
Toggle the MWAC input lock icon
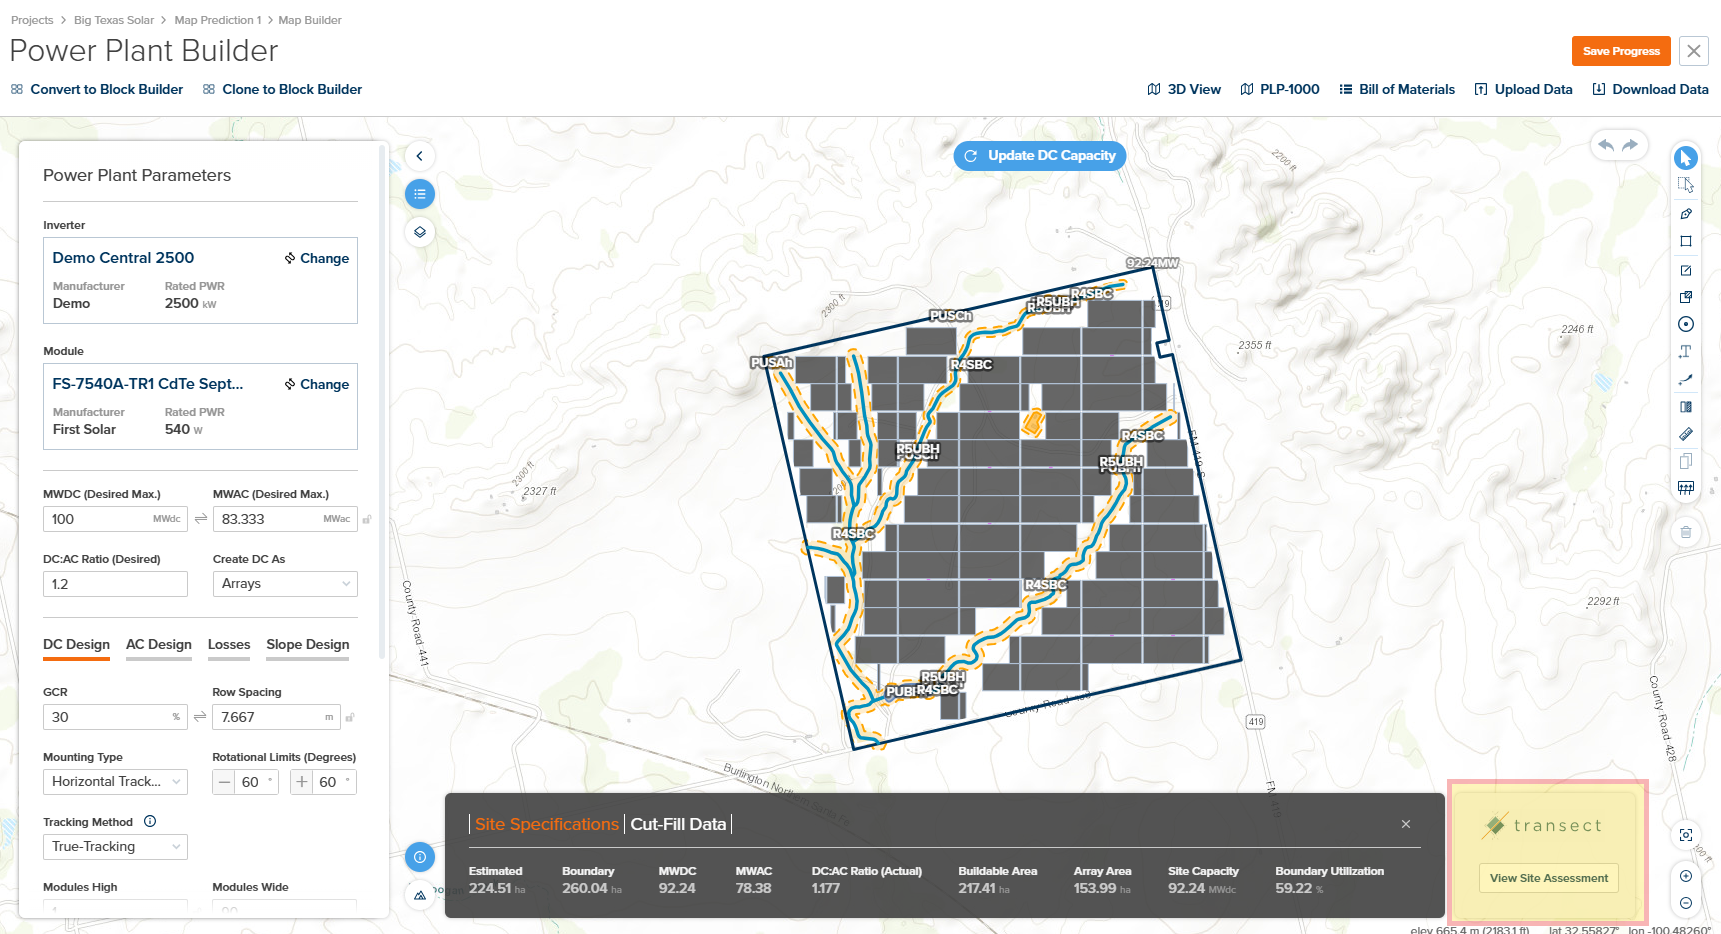coord(366,518)
